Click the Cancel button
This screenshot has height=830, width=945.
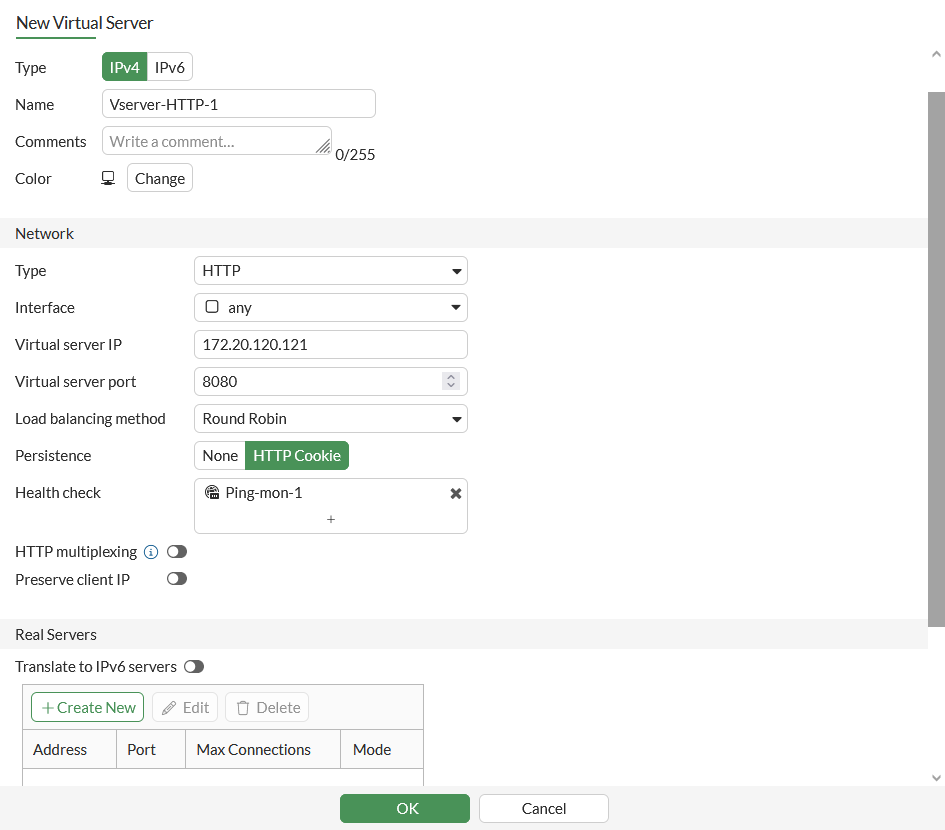point(544,809)
